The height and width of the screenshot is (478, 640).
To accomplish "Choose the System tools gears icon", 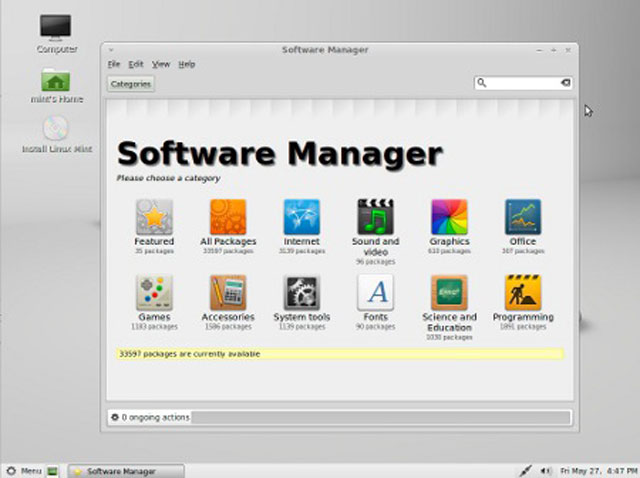I will [302, 292].
